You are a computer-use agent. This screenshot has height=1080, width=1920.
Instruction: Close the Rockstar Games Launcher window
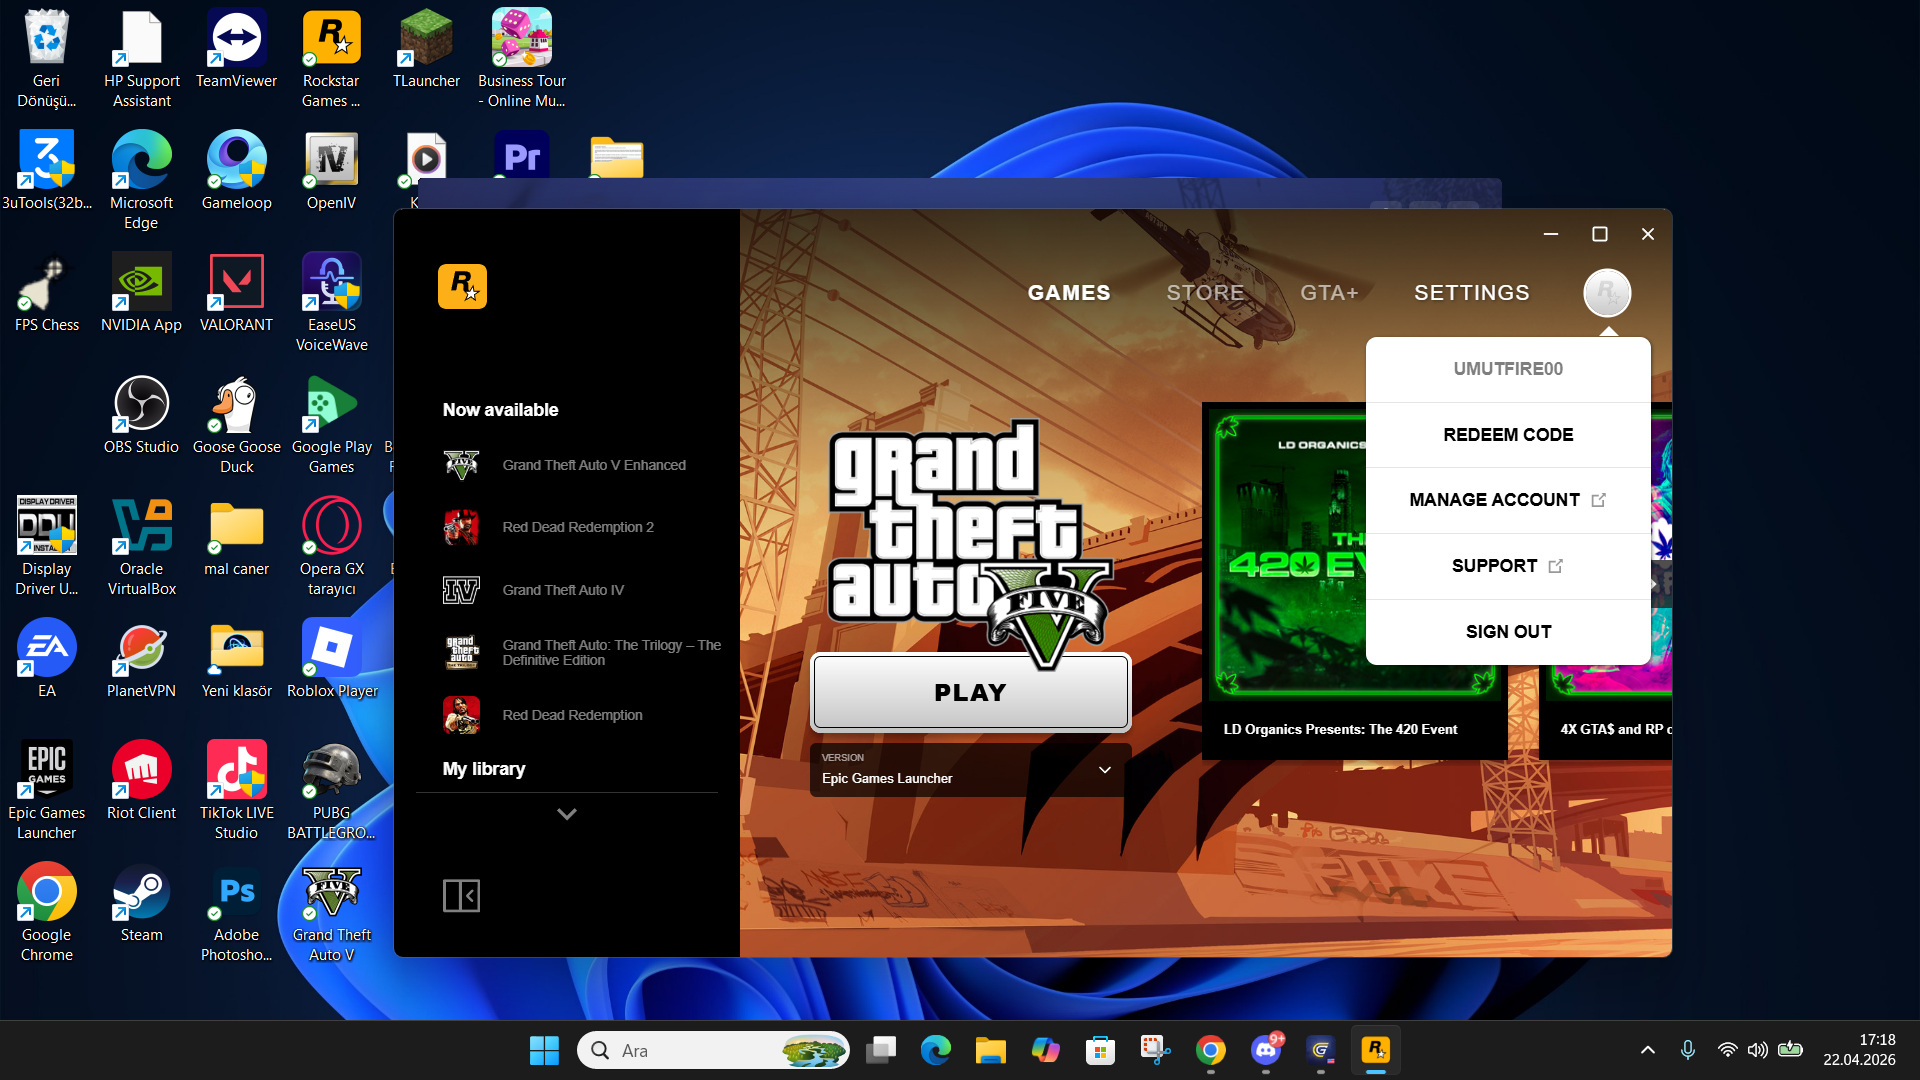point(1648,234)
